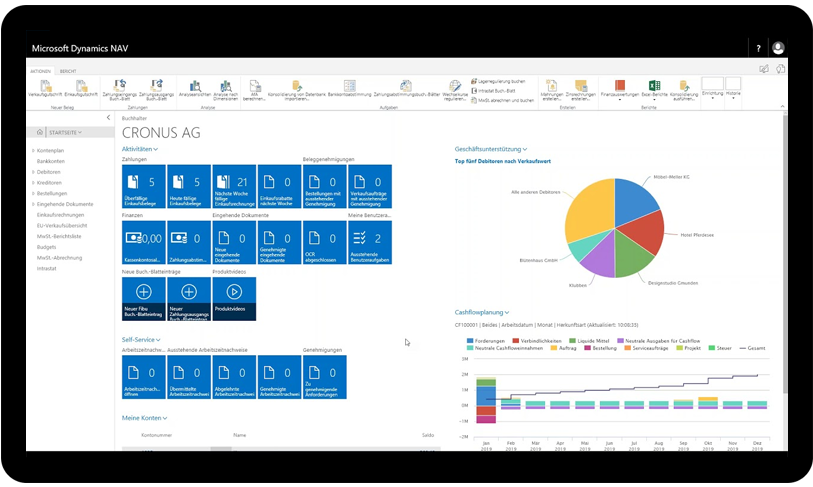Open Zu genehmigende Anforderungen tile
This screenshot has width=813, height=487.
tap(325, 377)
